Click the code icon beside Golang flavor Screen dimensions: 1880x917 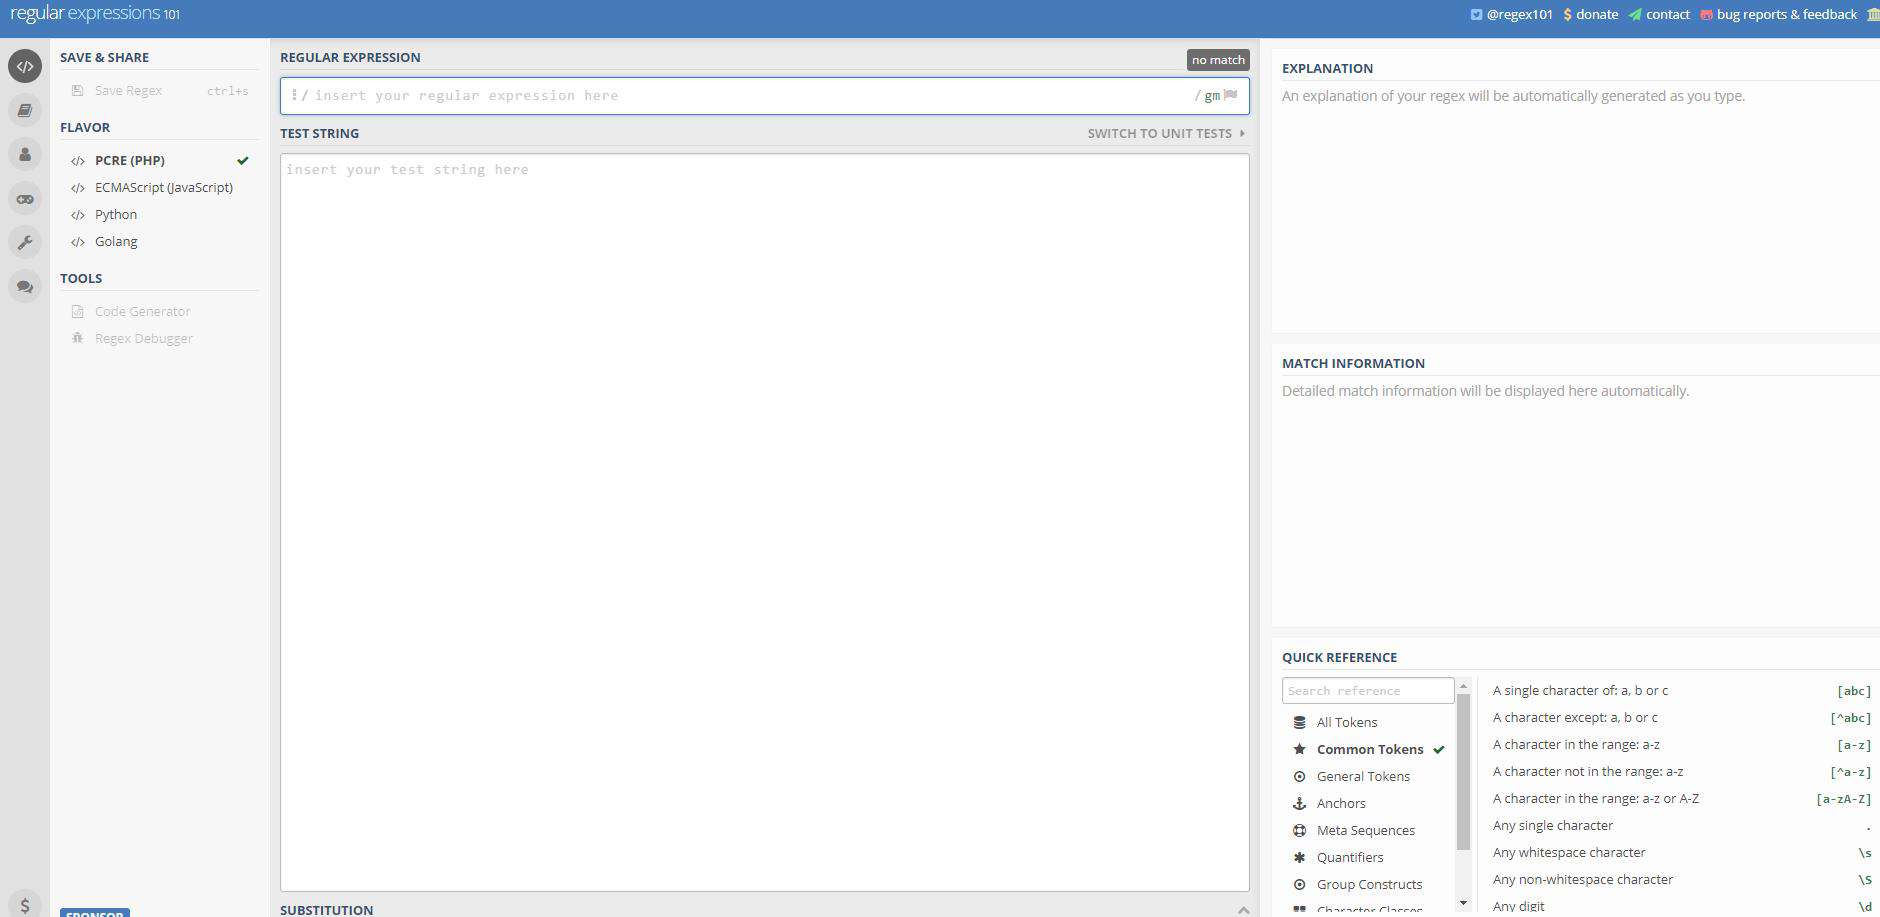tap(78, 241)
